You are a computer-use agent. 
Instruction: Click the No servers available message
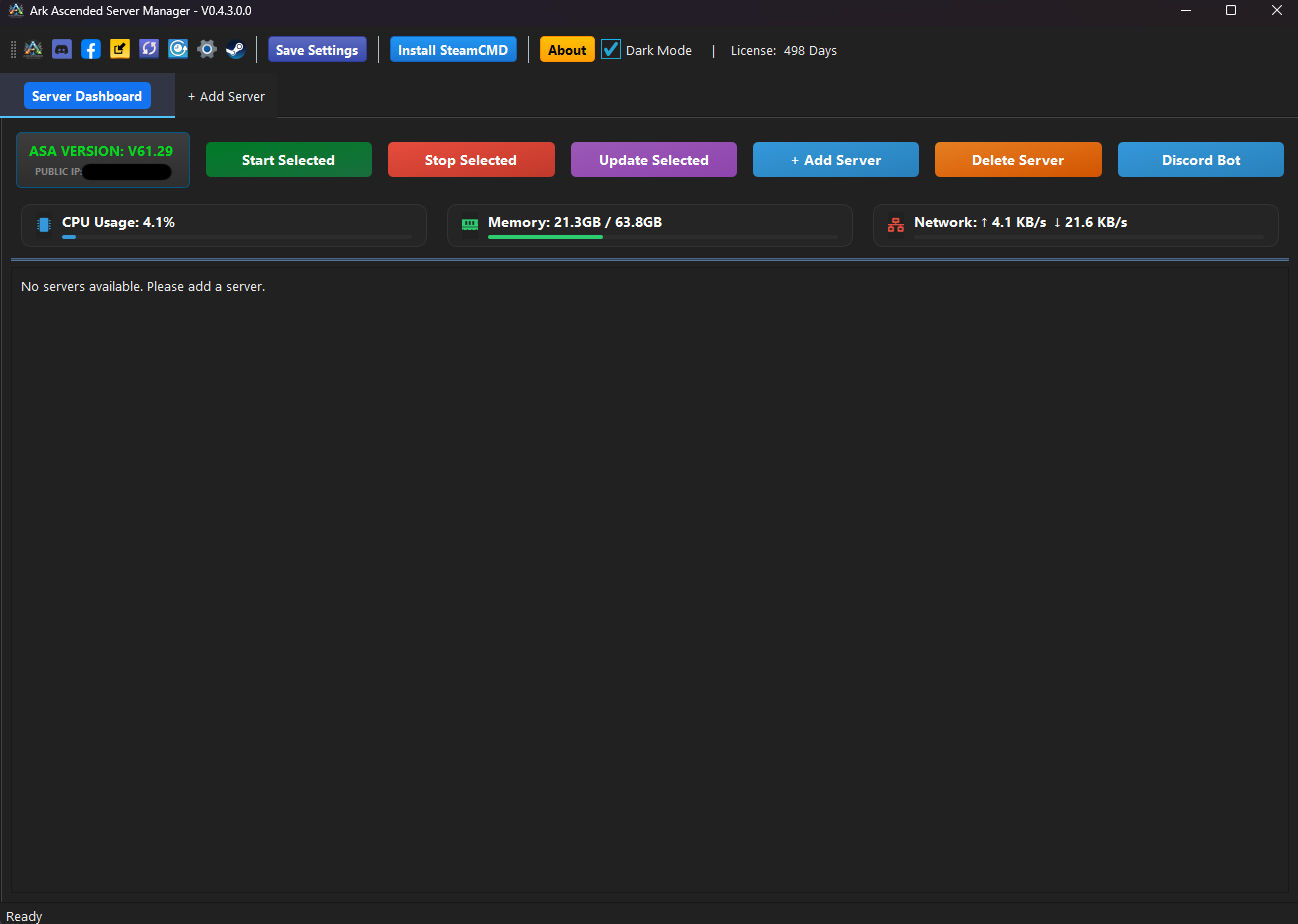(143, 286)
